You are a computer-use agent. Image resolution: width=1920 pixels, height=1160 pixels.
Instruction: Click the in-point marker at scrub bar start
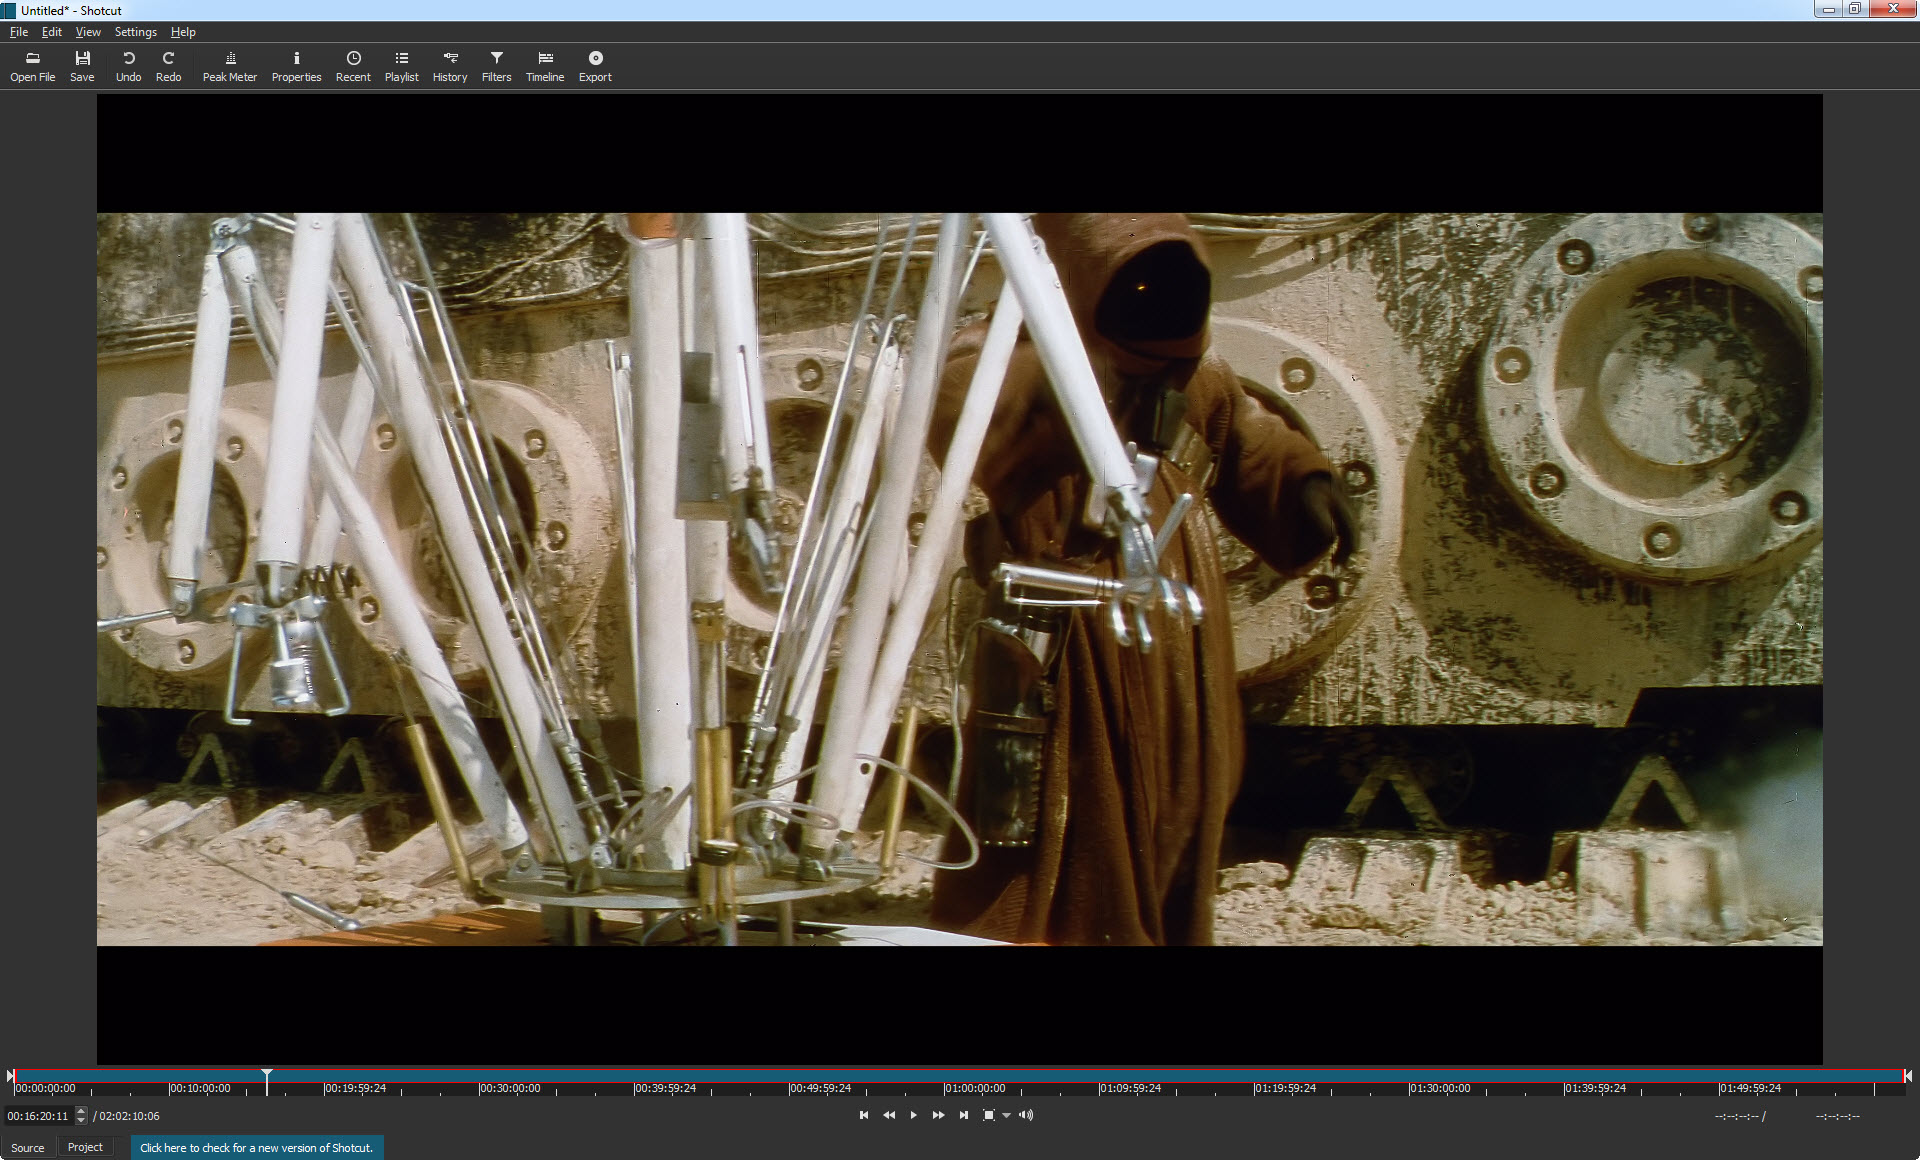point(10,1076)
